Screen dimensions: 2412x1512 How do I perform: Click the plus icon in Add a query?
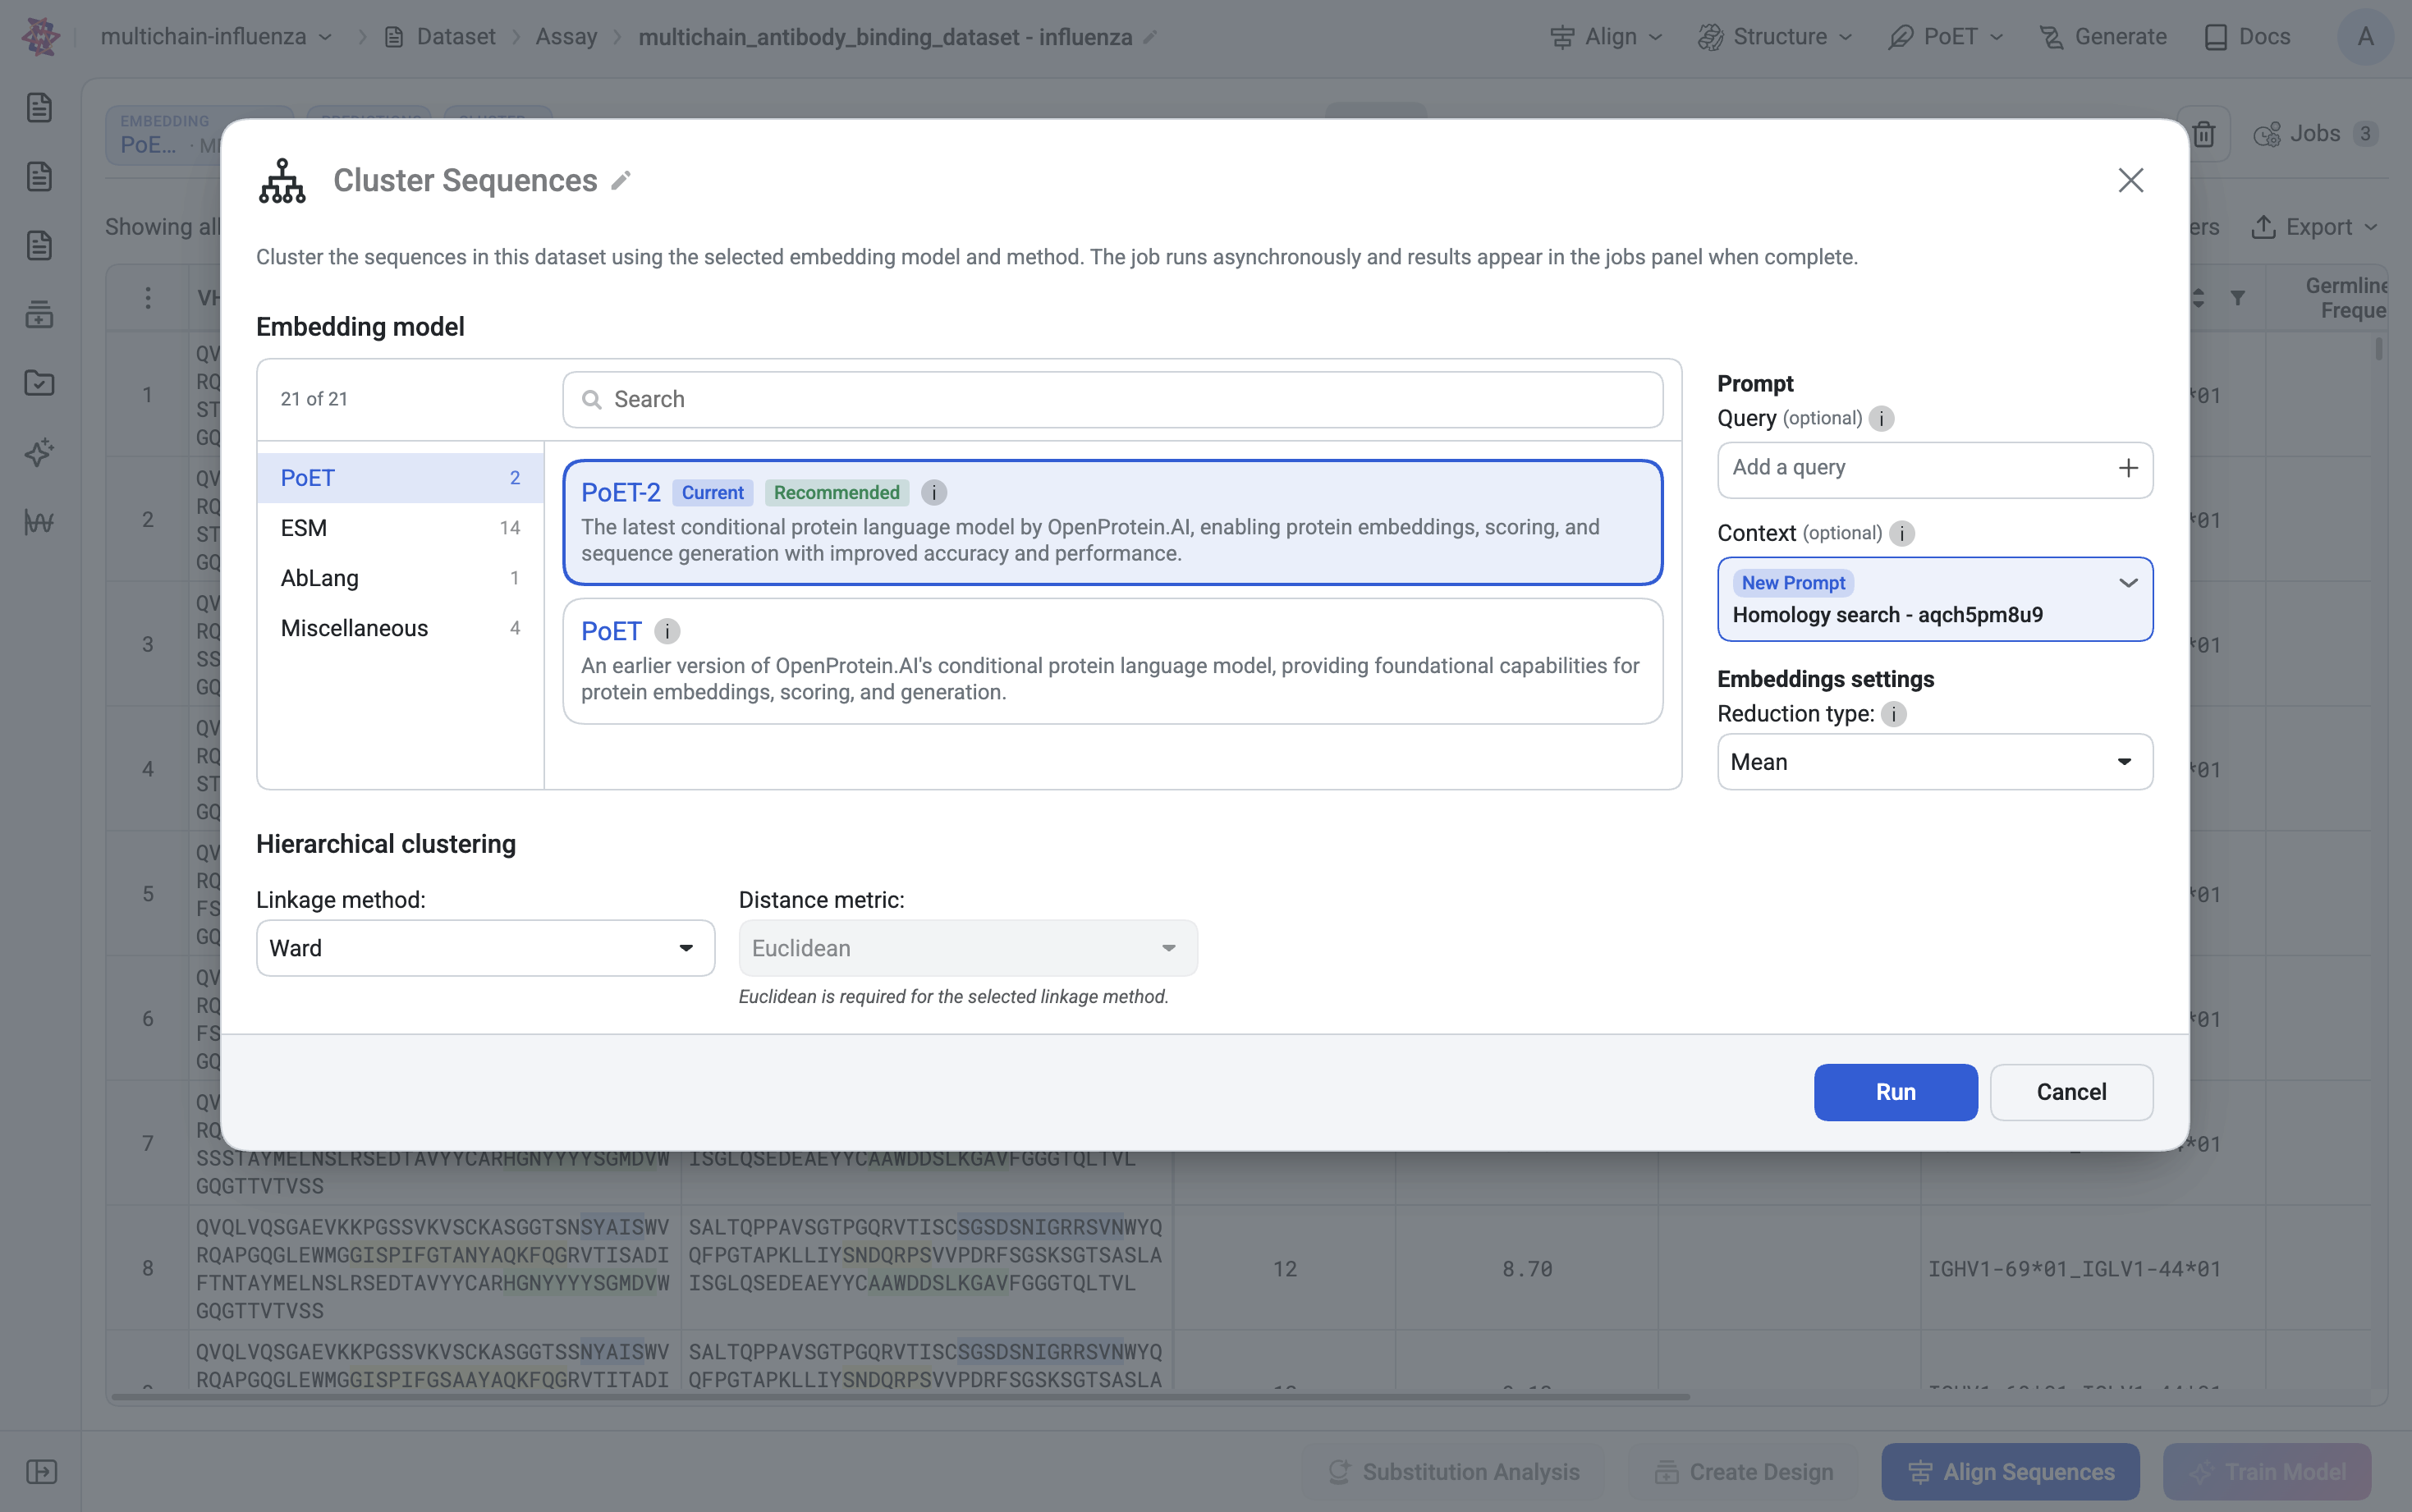[x=2129, y=468]
